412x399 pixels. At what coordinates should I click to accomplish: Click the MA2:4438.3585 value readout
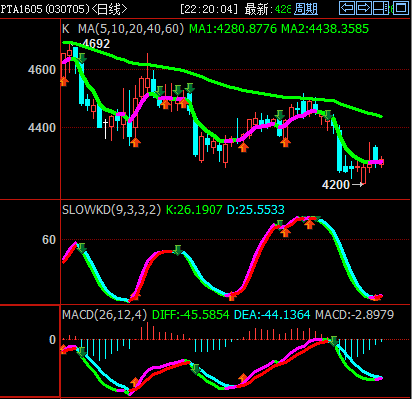pos(325,29)
